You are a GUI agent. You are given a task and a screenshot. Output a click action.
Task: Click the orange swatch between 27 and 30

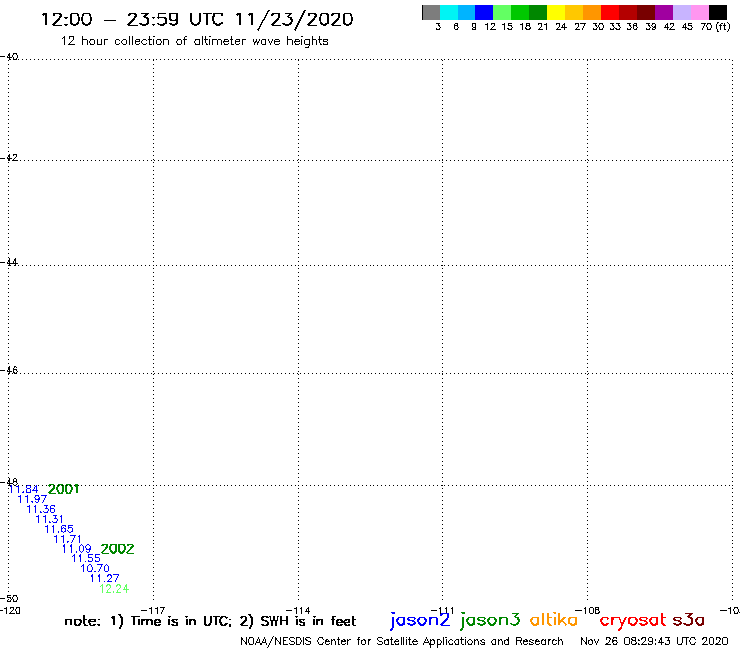point(592,12)
